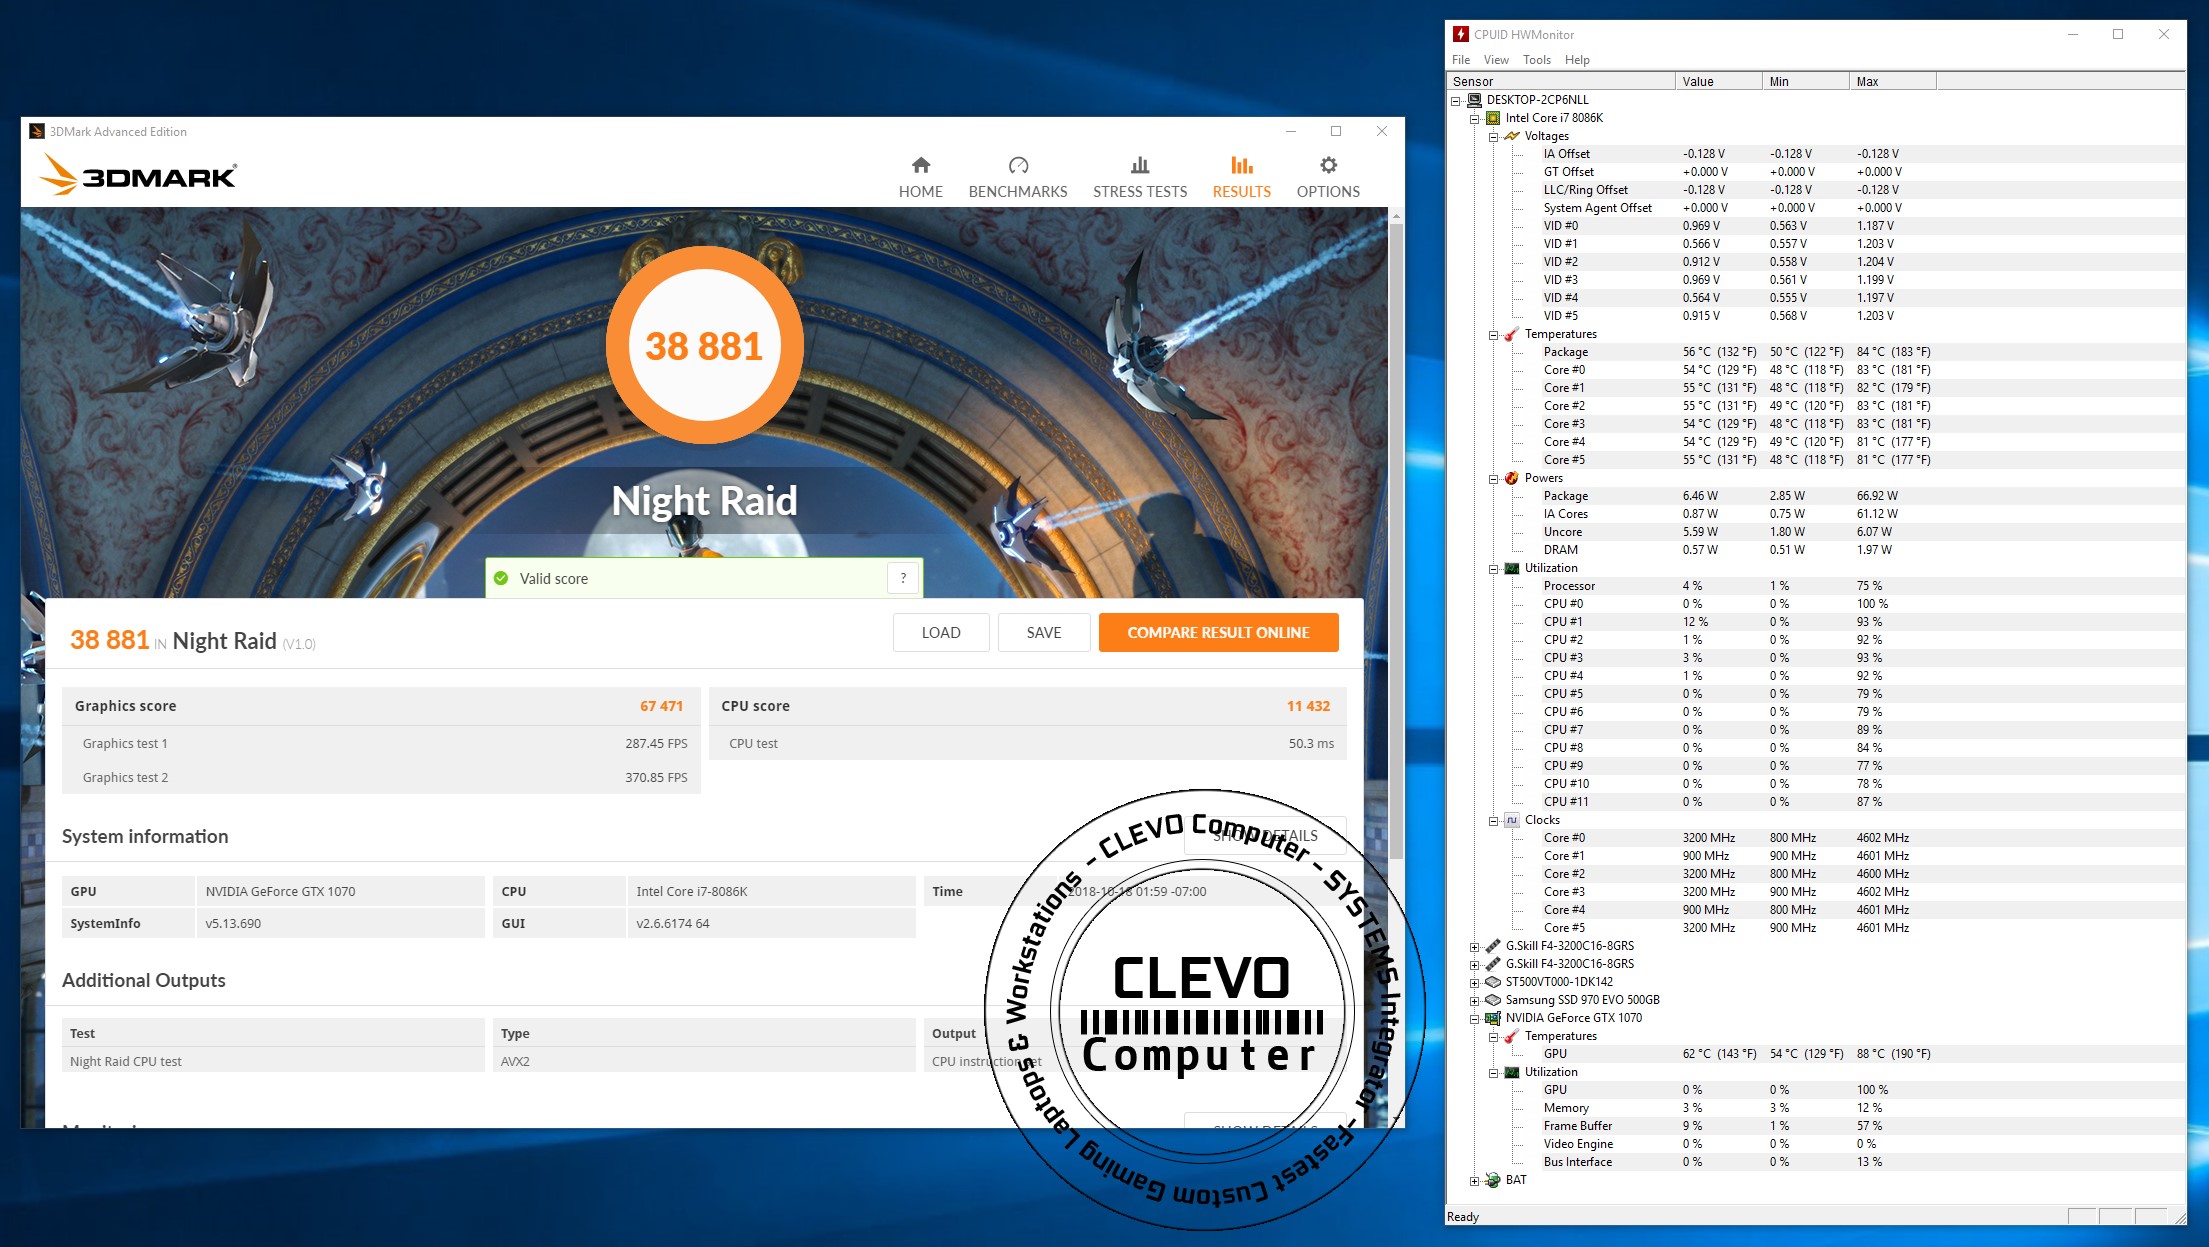Collapse the Intel Core i7 8086K node

[1474, 118]
